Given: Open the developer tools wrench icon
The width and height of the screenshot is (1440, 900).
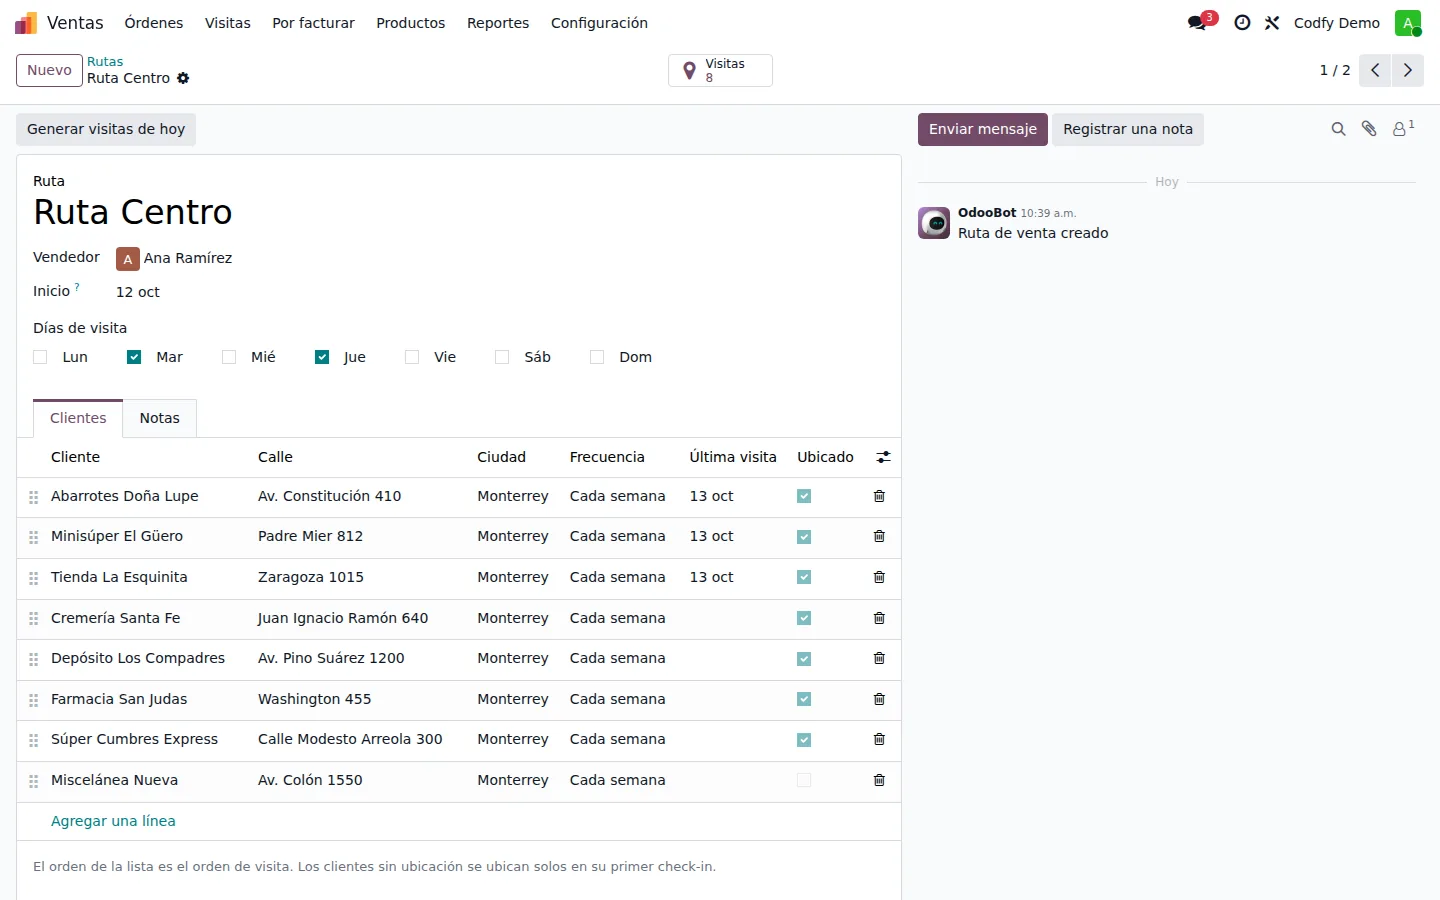Looking at the screenshot, I should pyautogui.click(x=1272, y=23).
